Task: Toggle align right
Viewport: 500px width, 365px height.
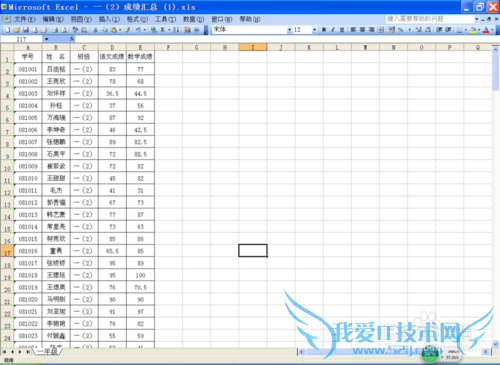Action: point(371,30)
